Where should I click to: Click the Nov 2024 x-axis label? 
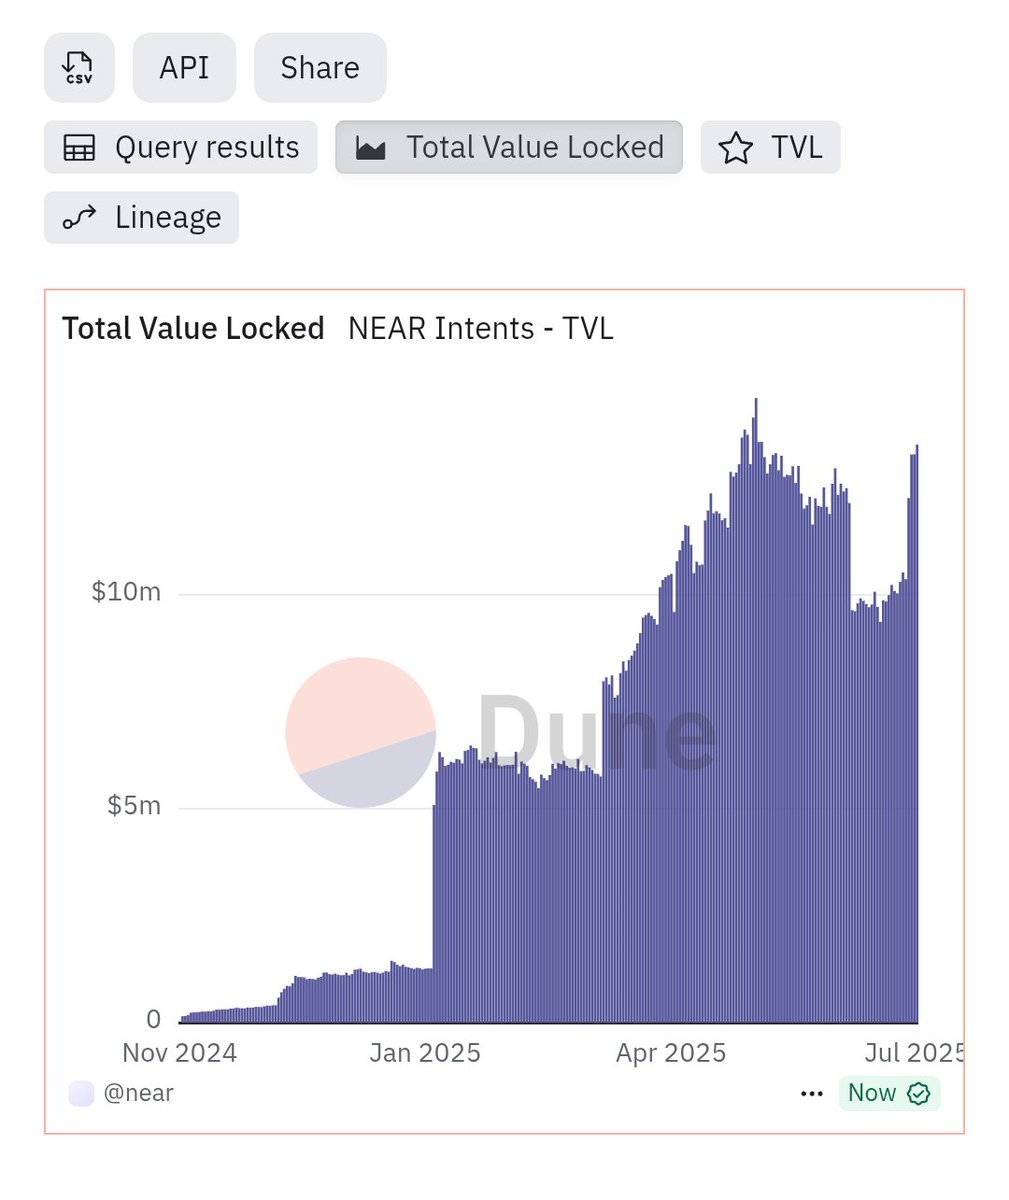179,1053
